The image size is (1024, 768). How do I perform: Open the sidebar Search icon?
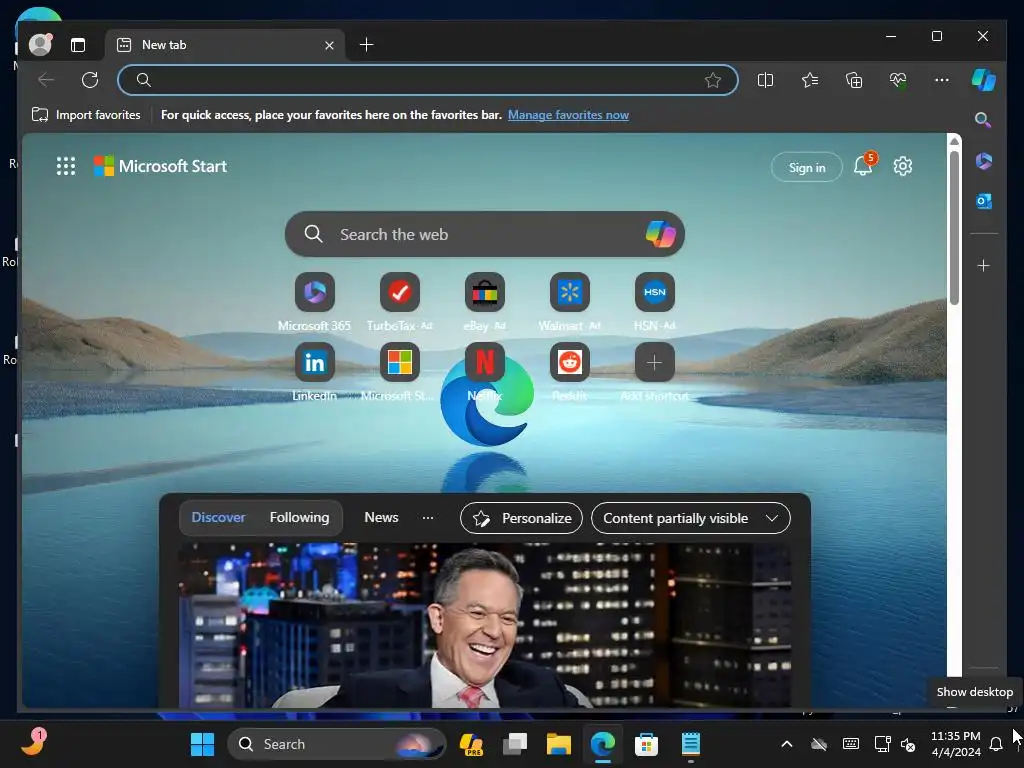983,120
